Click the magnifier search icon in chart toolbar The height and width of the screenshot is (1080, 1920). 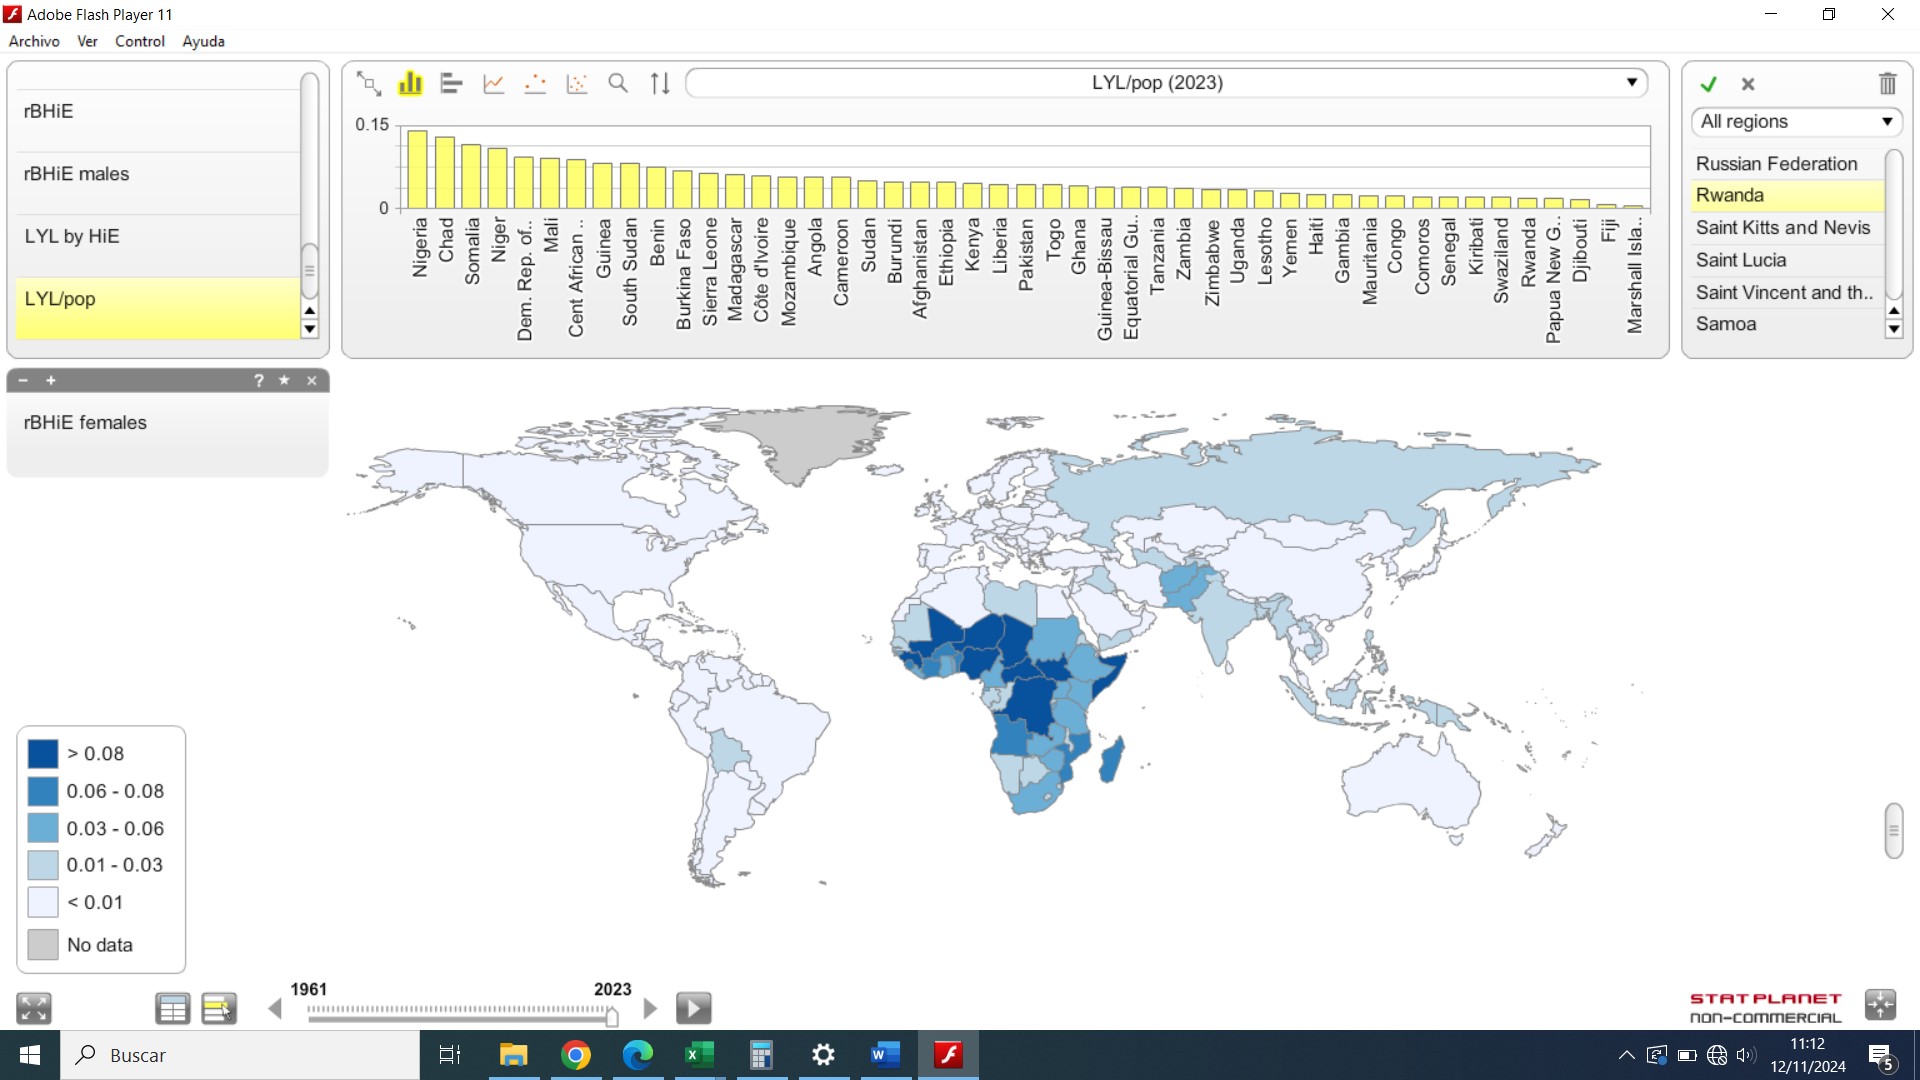click(619, 84)
